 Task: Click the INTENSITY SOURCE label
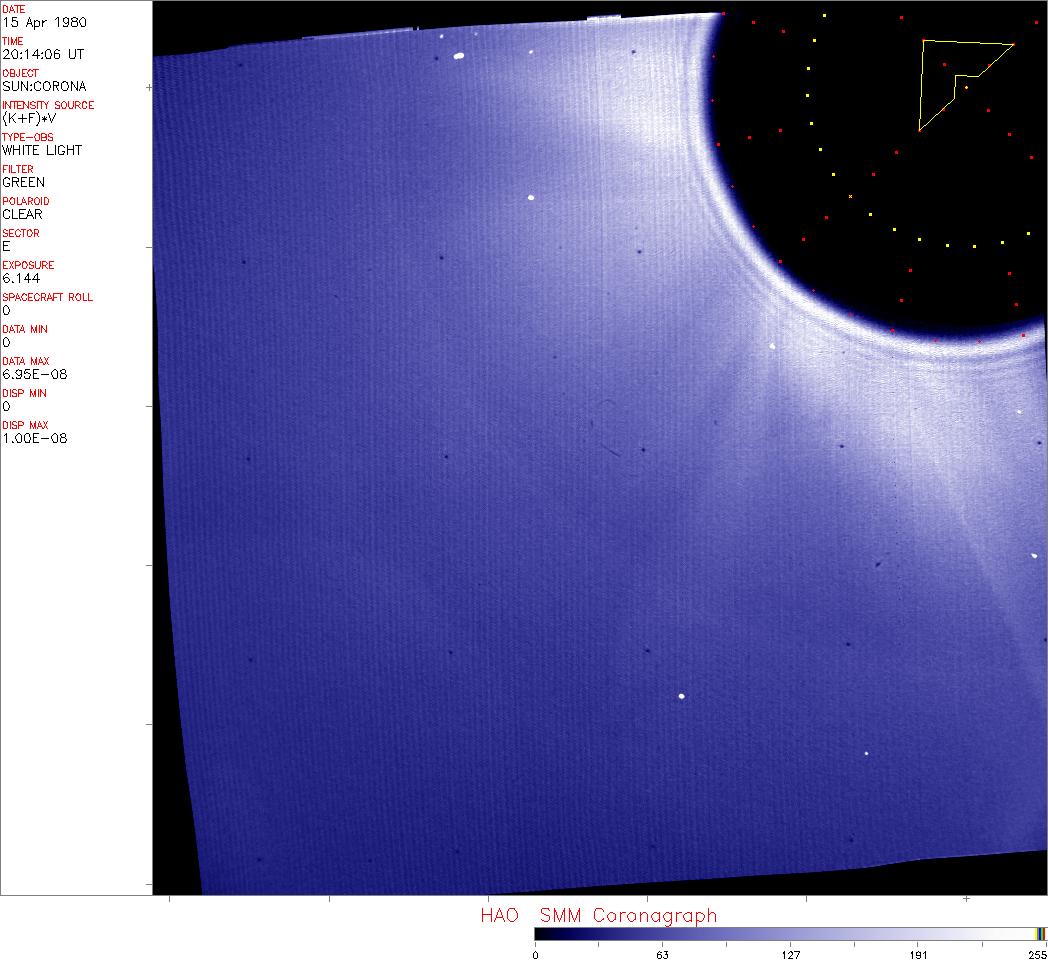(x=48, y=105)
